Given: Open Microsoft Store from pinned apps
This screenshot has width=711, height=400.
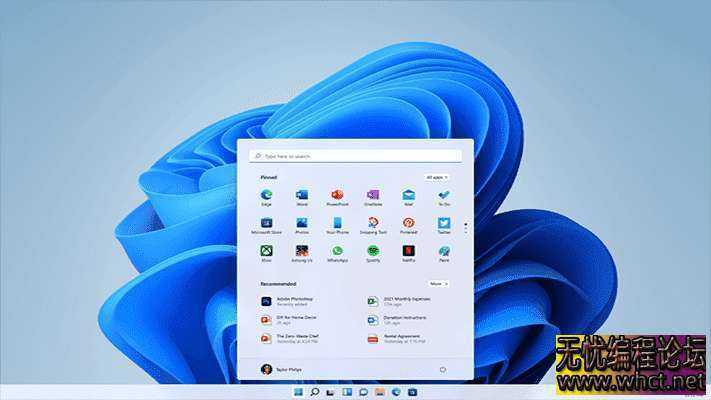Looking at the screenshot, I should [267, 223].
